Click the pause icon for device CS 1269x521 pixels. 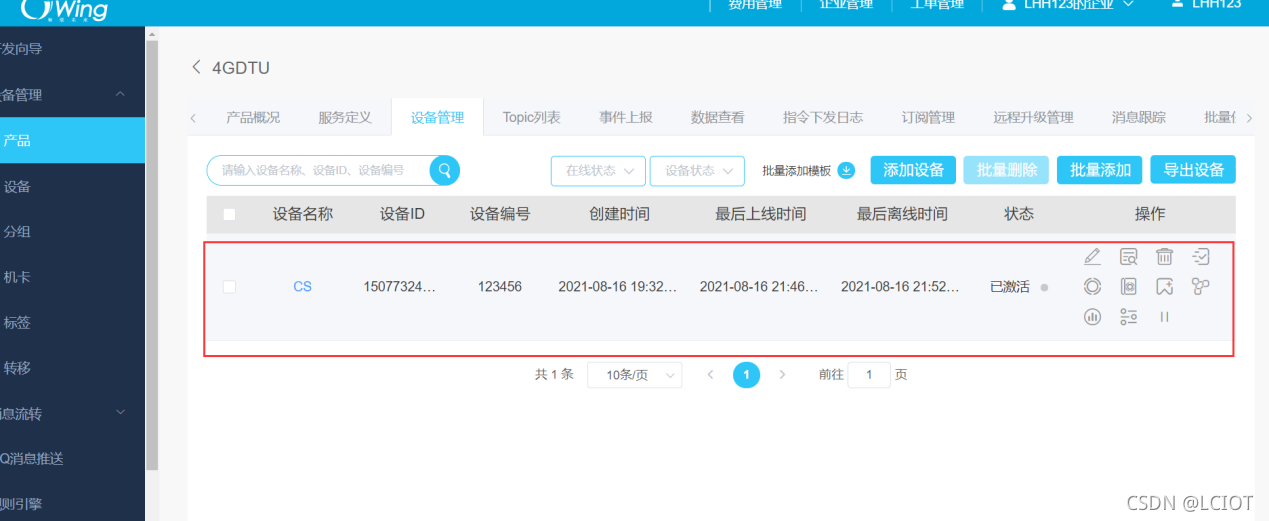pyautogui.click(x=1164, y=317)
